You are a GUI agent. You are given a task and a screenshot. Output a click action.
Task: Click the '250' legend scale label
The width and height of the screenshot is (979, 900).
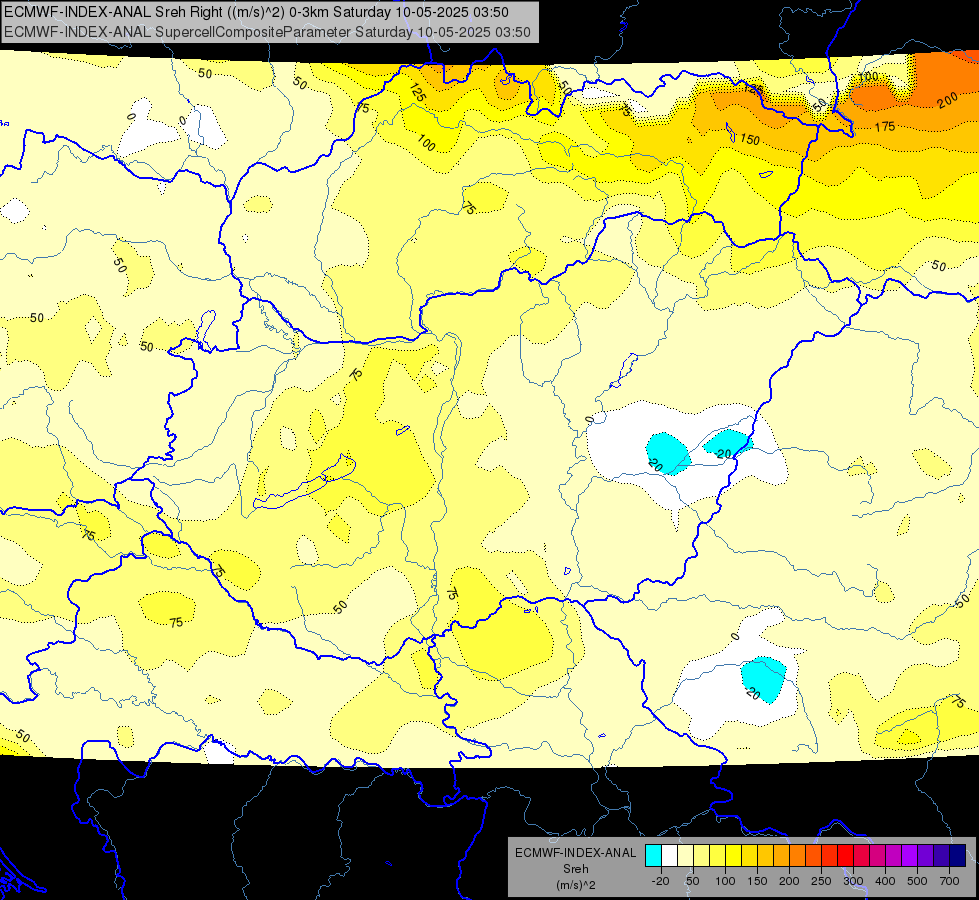(821, 881)
